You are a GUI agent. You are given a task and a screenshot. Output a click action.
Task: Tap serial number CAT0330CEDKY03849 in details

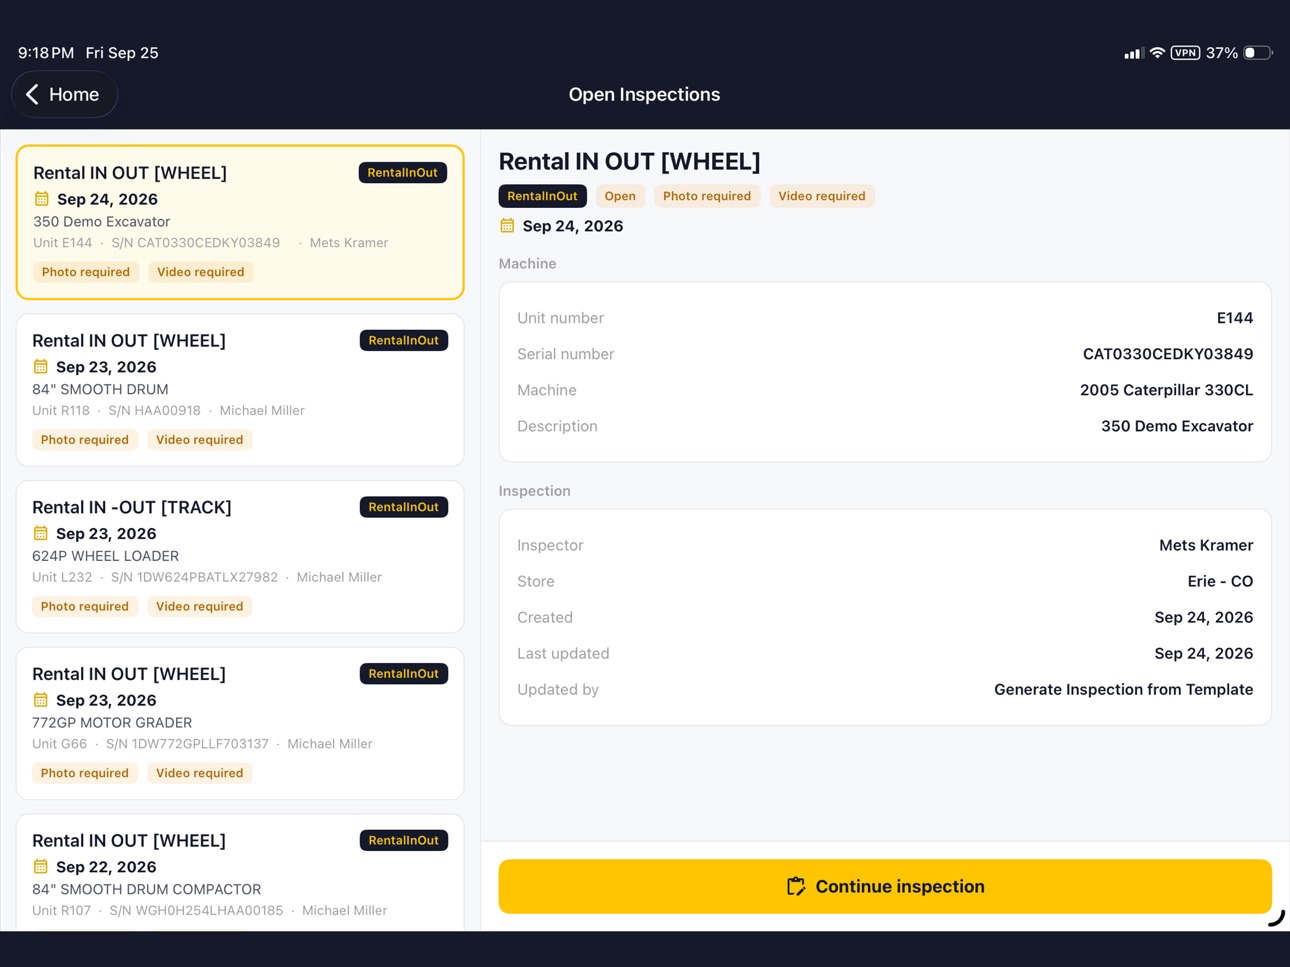point(1168,354)
